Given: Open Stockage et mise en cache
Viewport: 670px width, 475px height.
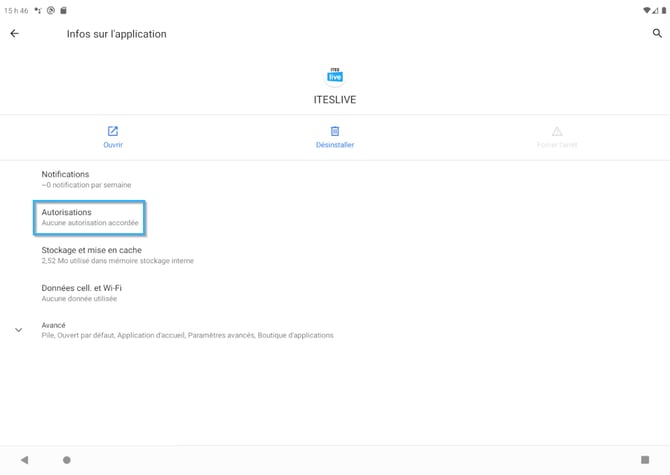Looking at the screenshot, I should point(335,255).
